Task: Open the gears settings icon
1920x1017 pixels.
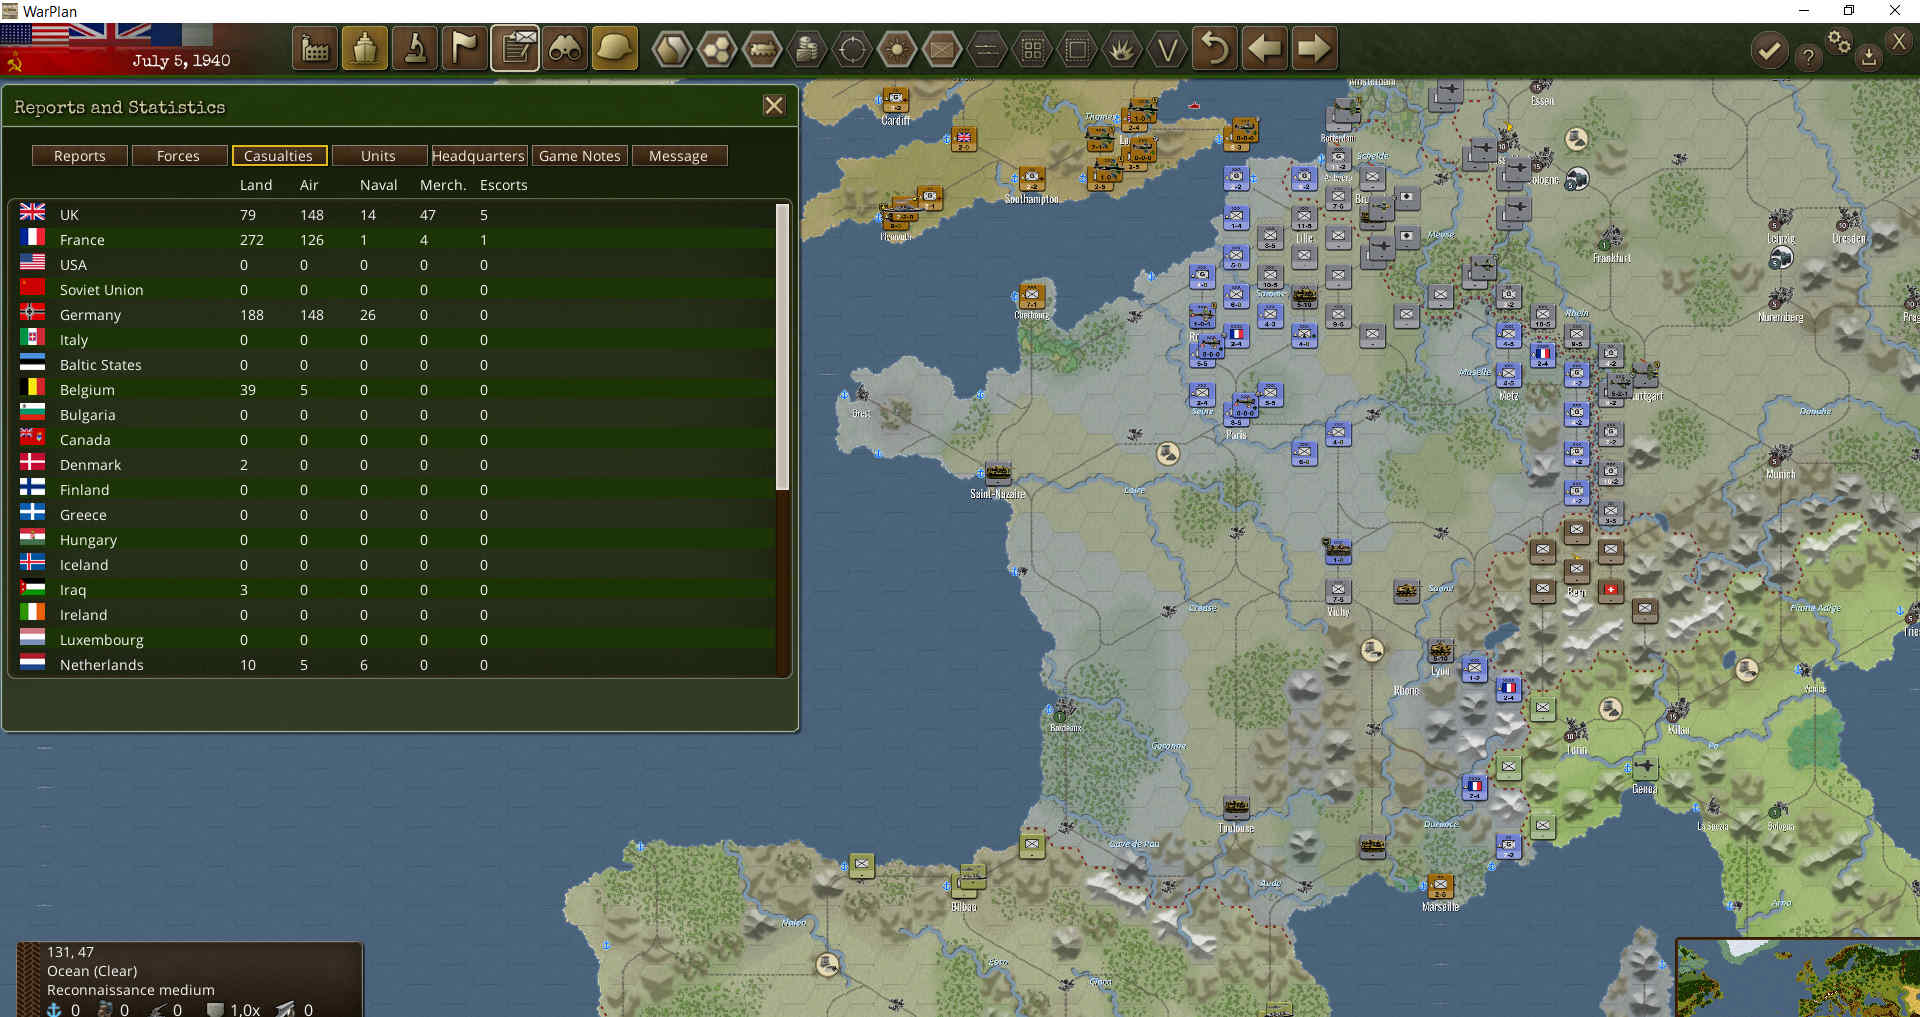Action: (x=1839, y=41)
